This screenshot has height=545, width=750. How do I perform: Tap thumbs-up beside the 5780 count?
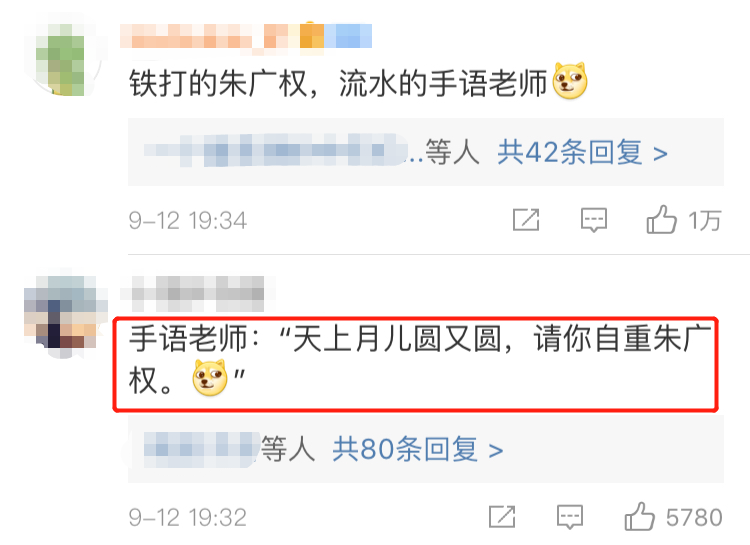click(x=640, y=516)
